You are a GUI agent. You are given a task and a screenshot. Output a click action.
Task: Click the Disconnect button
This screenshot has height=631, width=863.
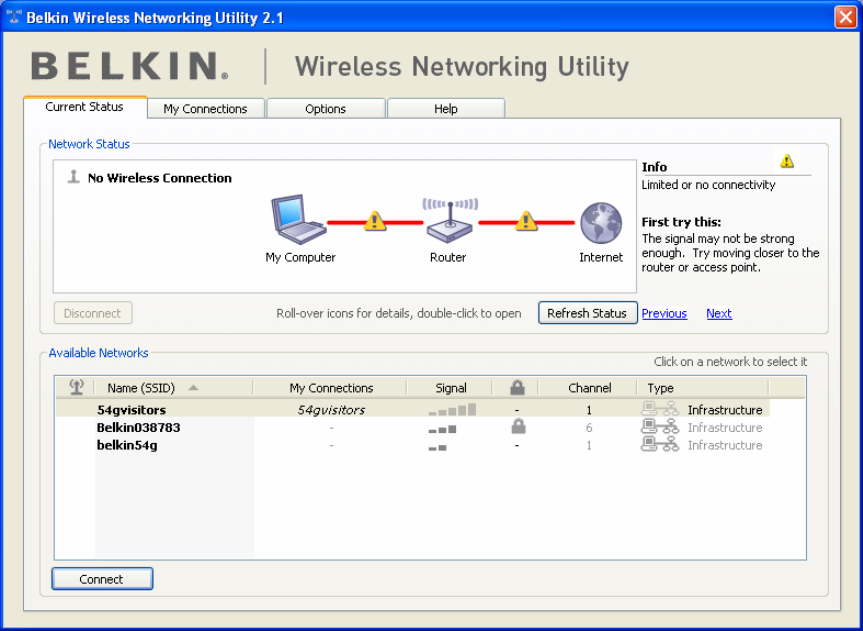[92, 313]
